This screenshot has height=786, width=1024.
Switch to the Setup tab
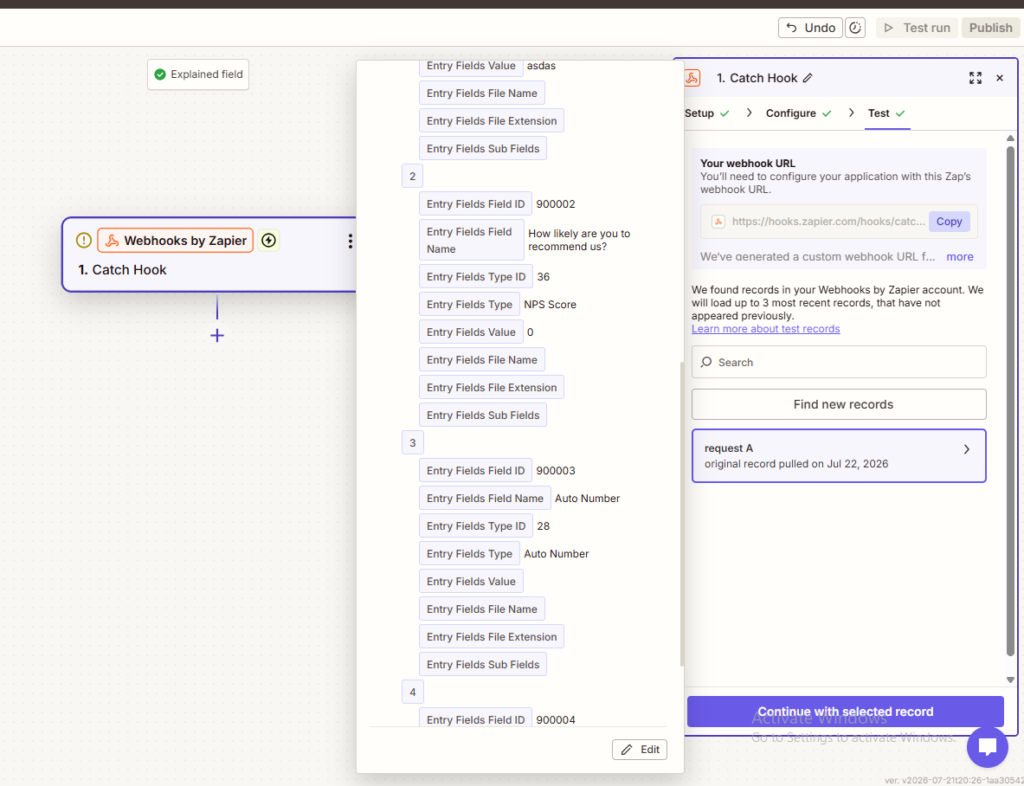pyautogui.click(x=706, y=113)
